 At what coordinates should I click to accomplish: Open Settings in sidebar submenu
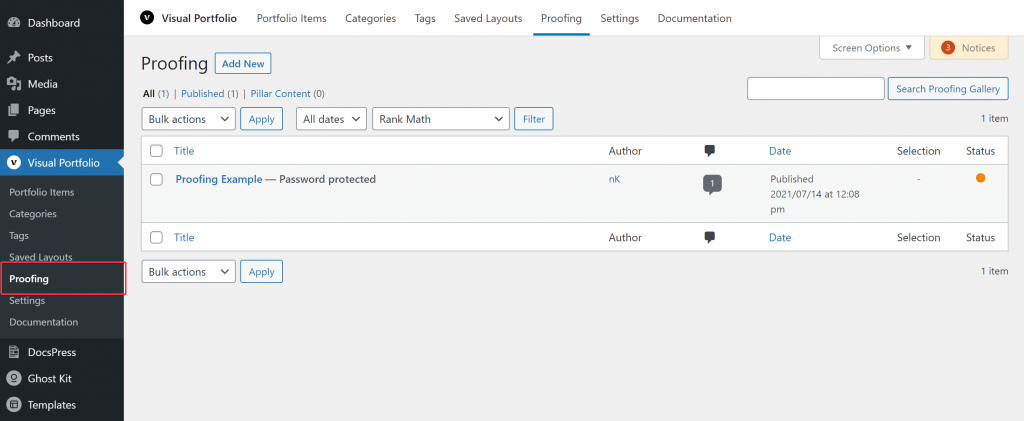coord(27,300)
